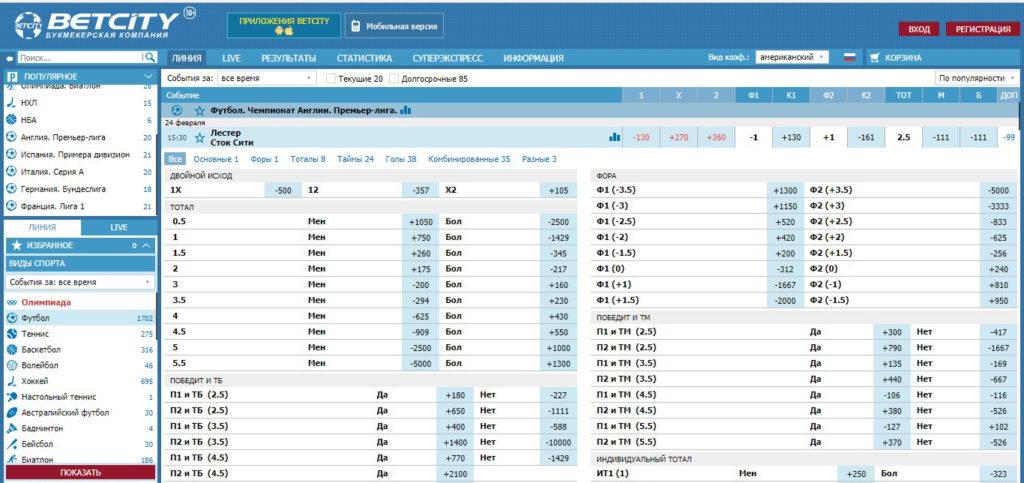This screenshot has width=1024, height=483.
Task: Select Хоккей in the sports list
Action: 36,381
